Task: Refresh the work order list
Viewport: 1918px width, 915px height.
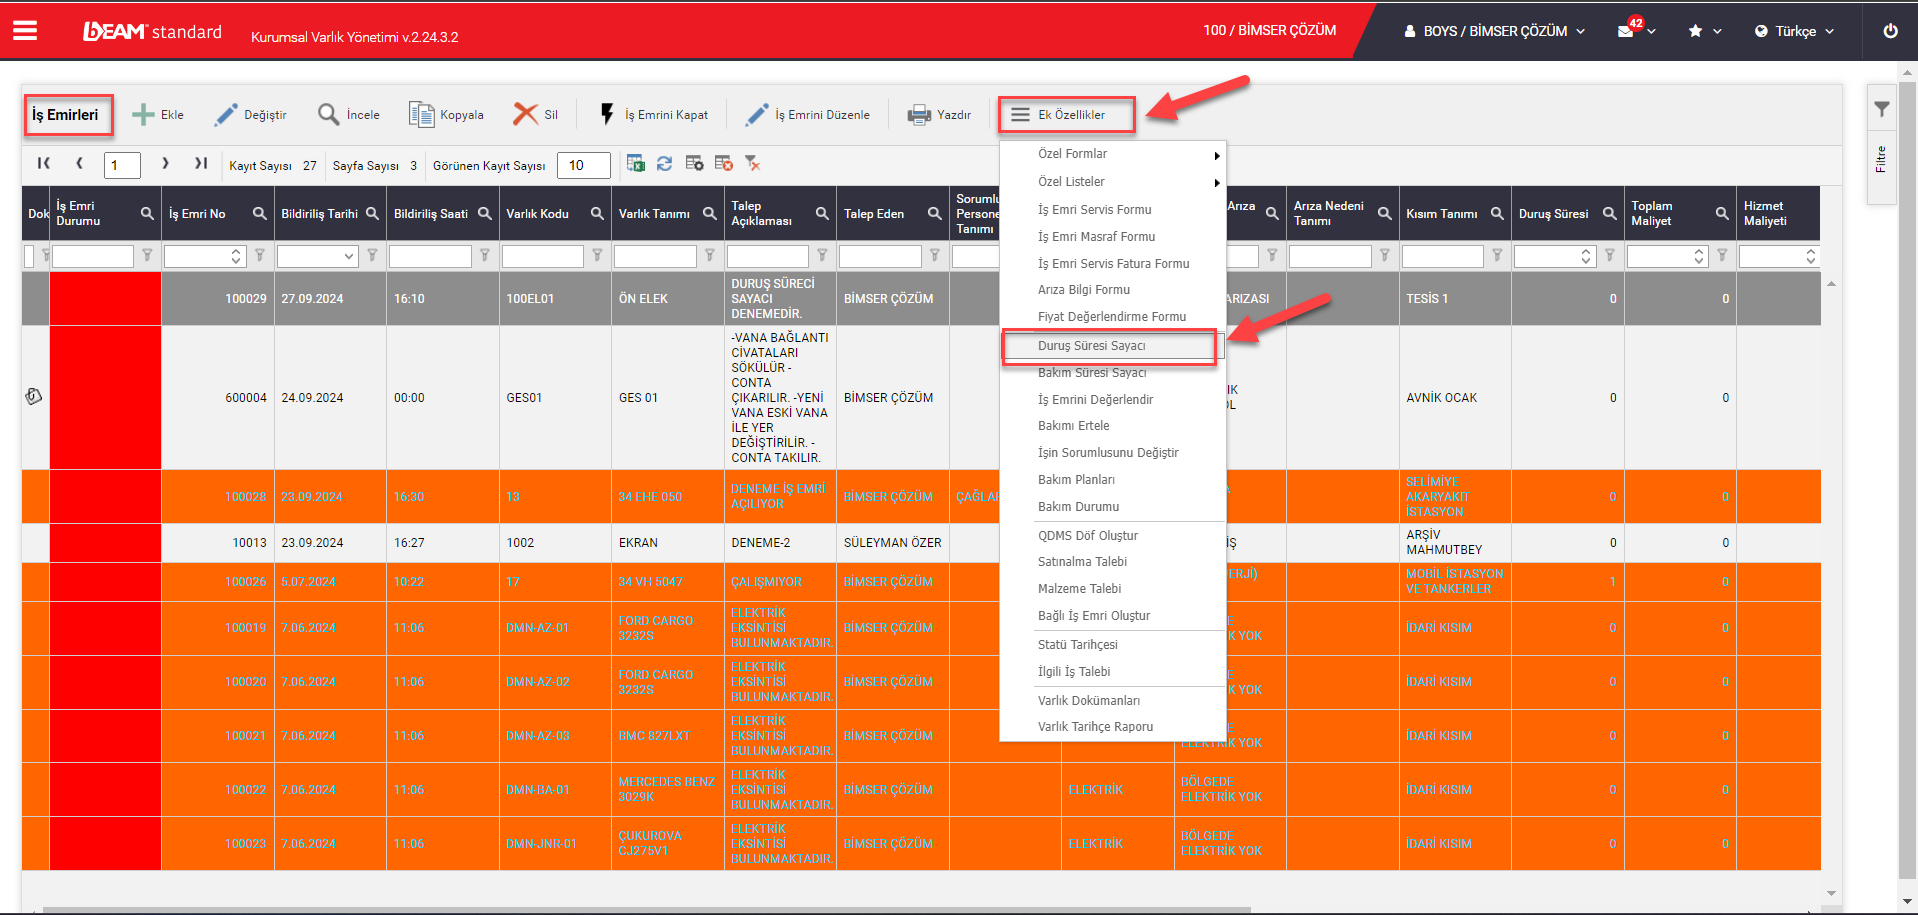Action: click(x=664, y=163)
